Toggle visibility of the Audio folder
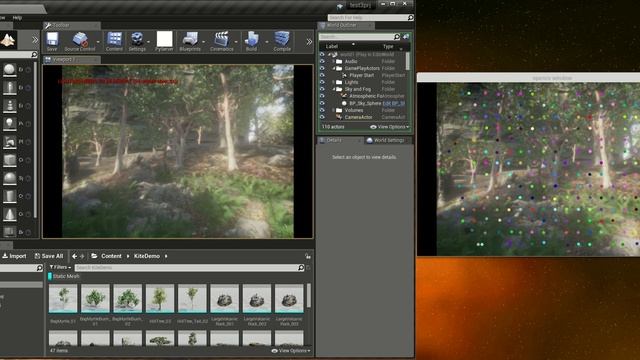This screenshot has height=360, width=640. (322, 61)
